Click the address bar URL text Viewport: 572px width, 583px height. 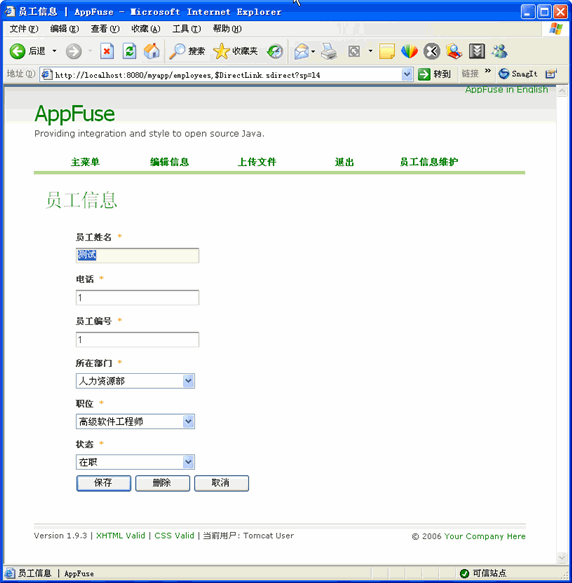pyautogui.click(x=187, y=75)
